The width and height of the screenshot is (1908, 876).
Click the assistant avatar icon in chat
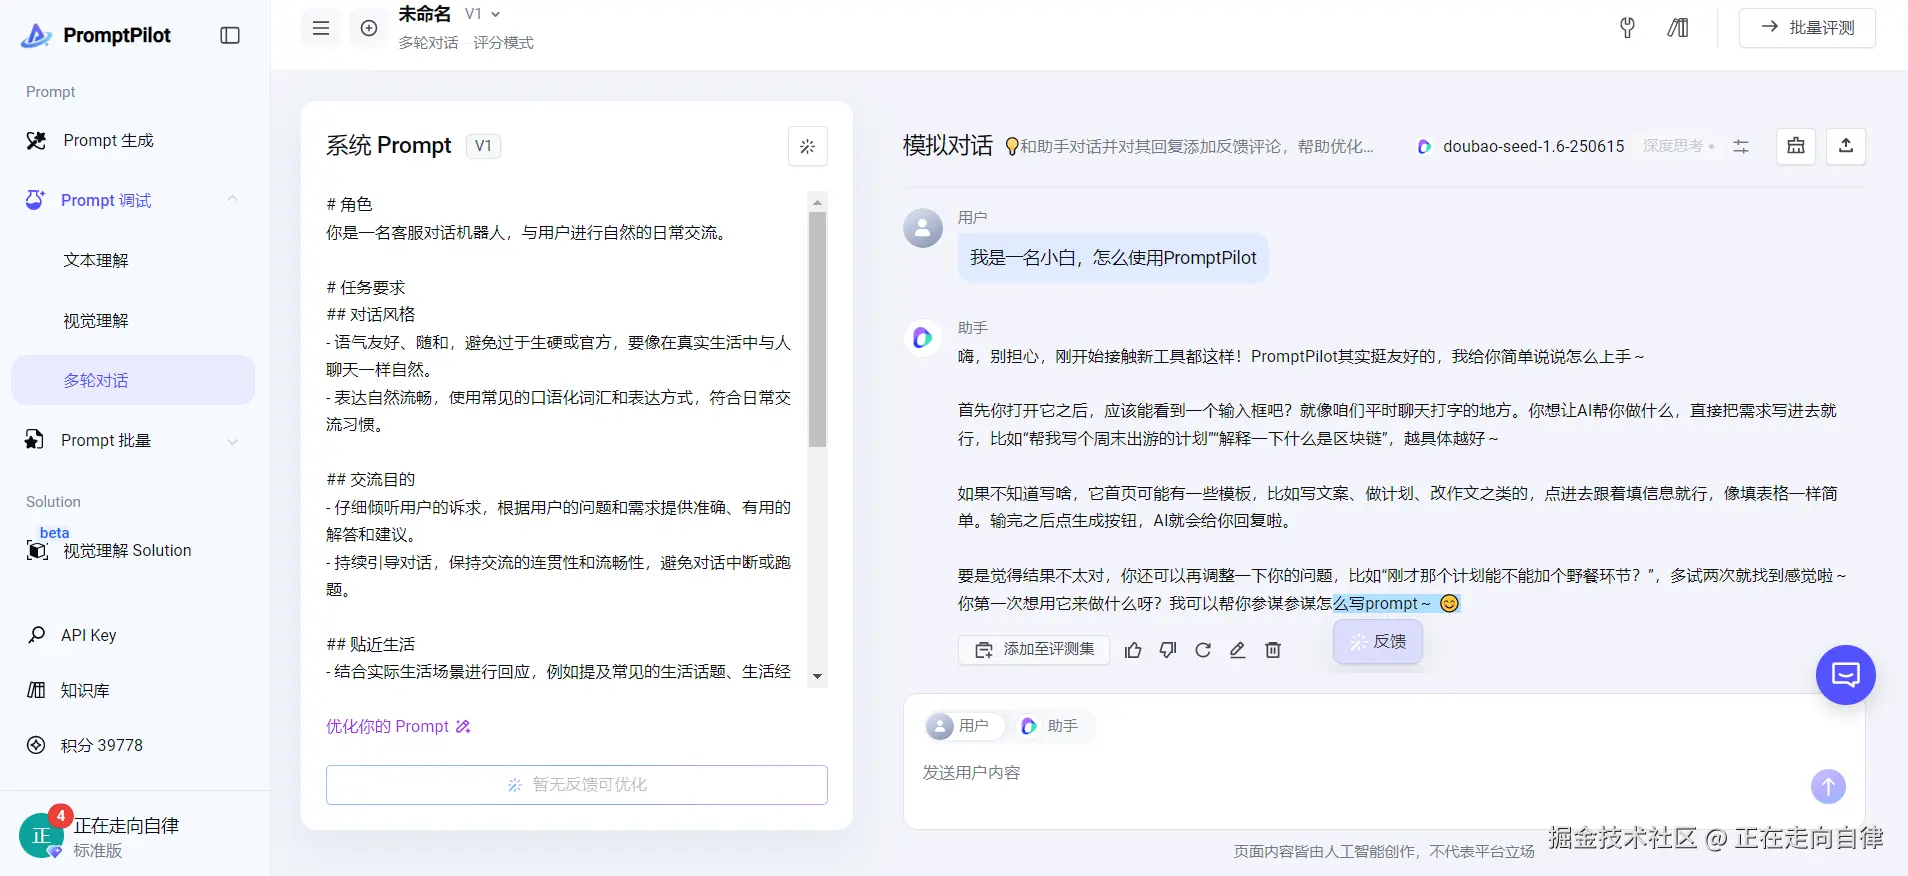coord(923,338)
